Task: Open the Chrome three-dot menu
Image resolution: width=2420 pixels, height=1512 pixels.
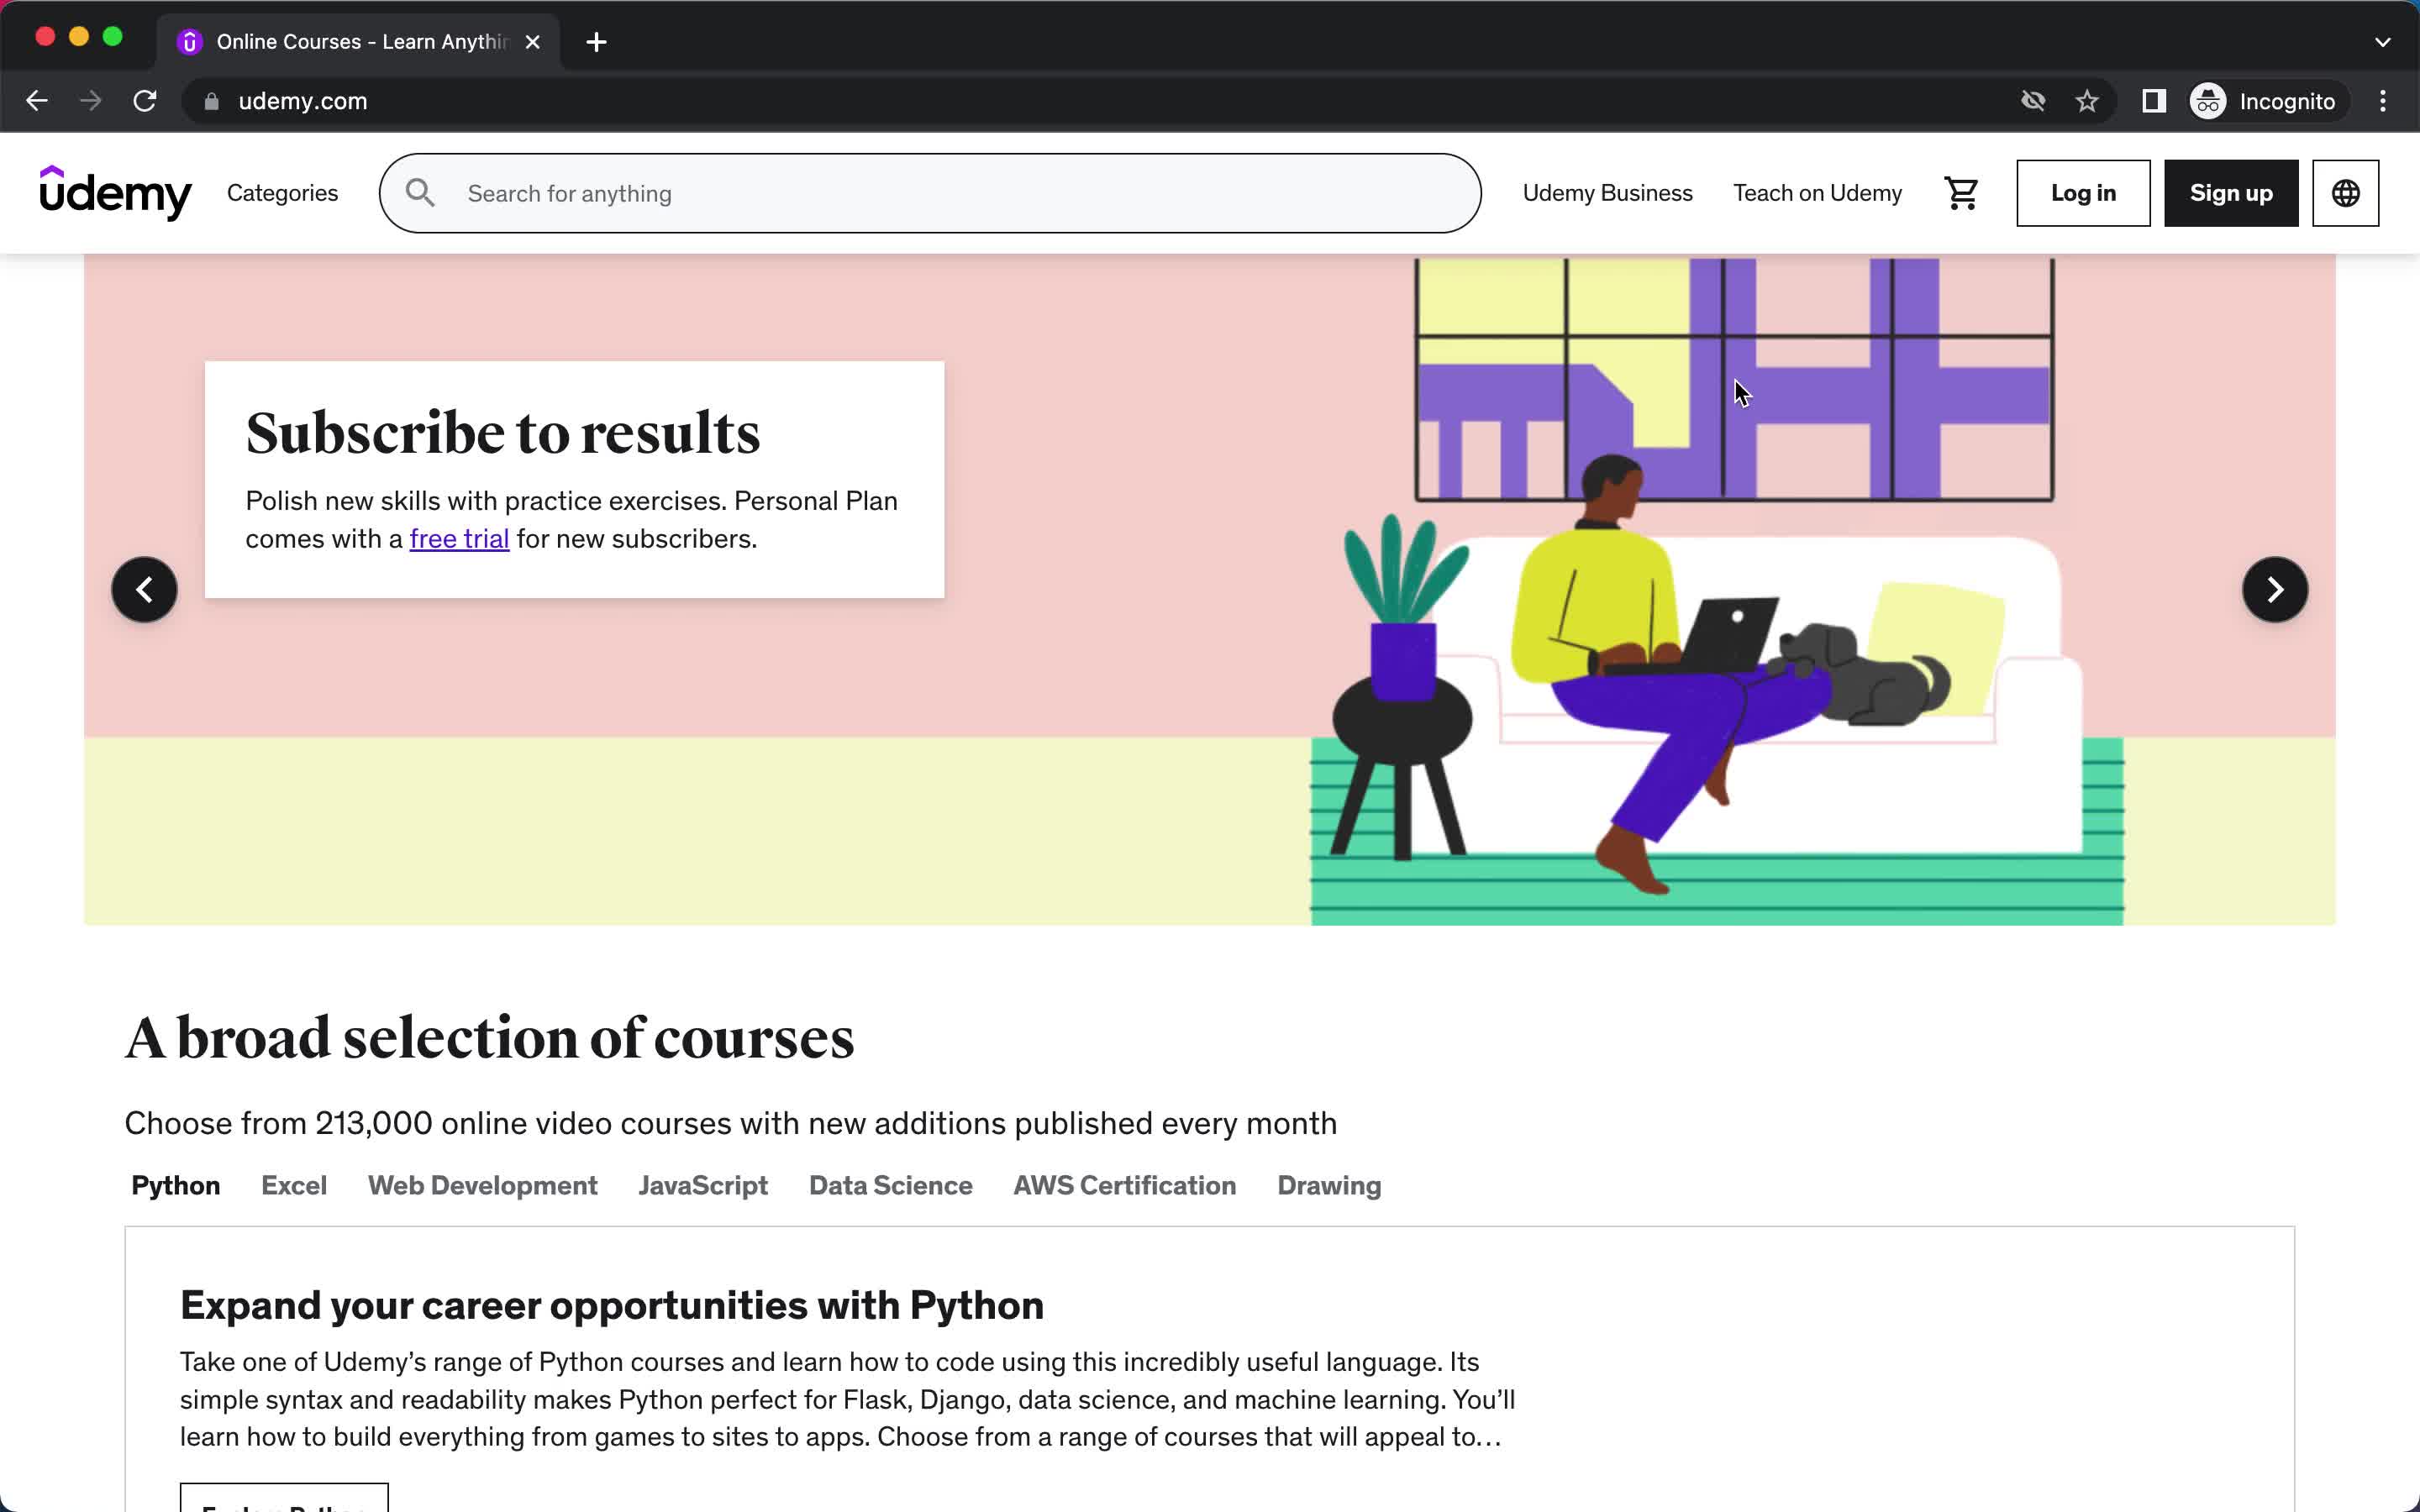Action: (2383, 101)
